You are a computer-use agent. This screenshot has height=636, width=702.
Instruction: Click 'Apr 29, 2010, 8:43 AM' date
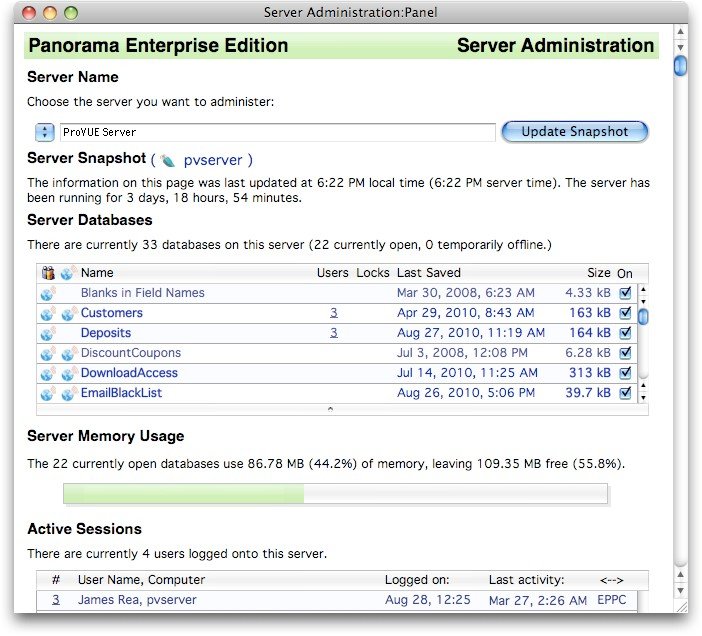(x=466, y=313)
